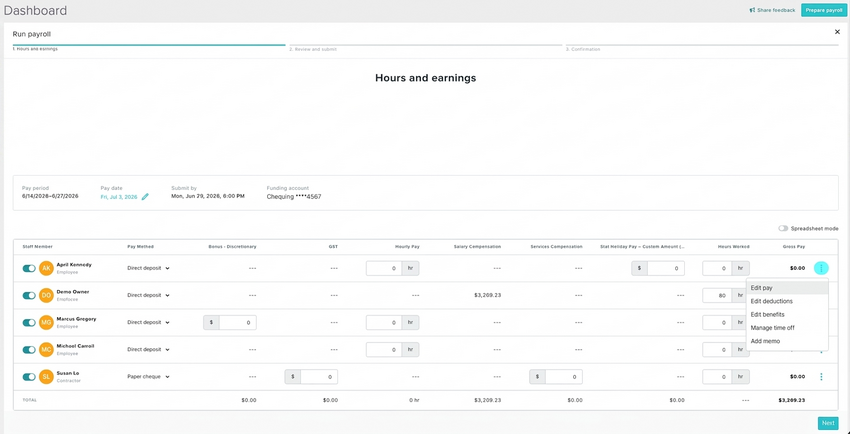Viewport: 850px width, 434px height.
Task: Click the Dashboard page title
Action: [x=35, y=10]
